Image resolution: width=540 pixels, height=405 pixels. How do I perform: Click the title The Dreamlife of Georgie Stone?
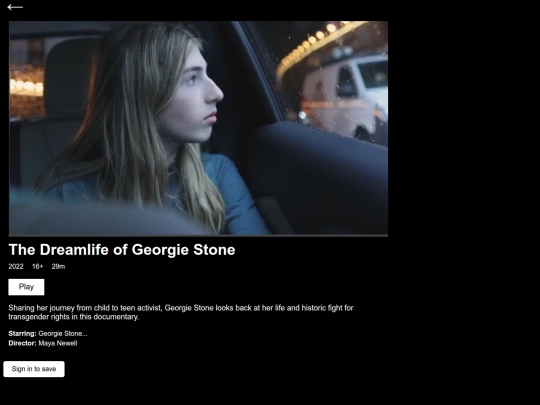[x=122, y=250]
